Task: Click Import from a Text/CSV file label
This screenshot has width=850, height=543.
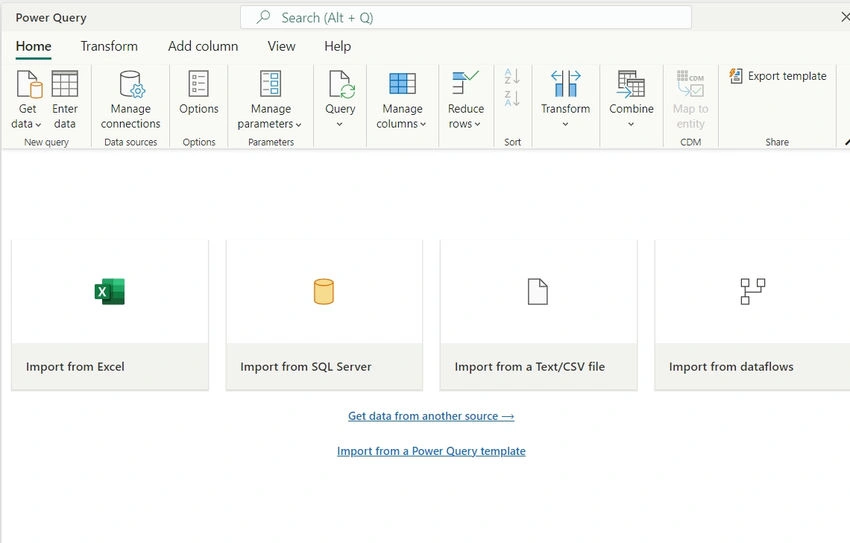Action: pyautogui.click(x=530, y=367)
